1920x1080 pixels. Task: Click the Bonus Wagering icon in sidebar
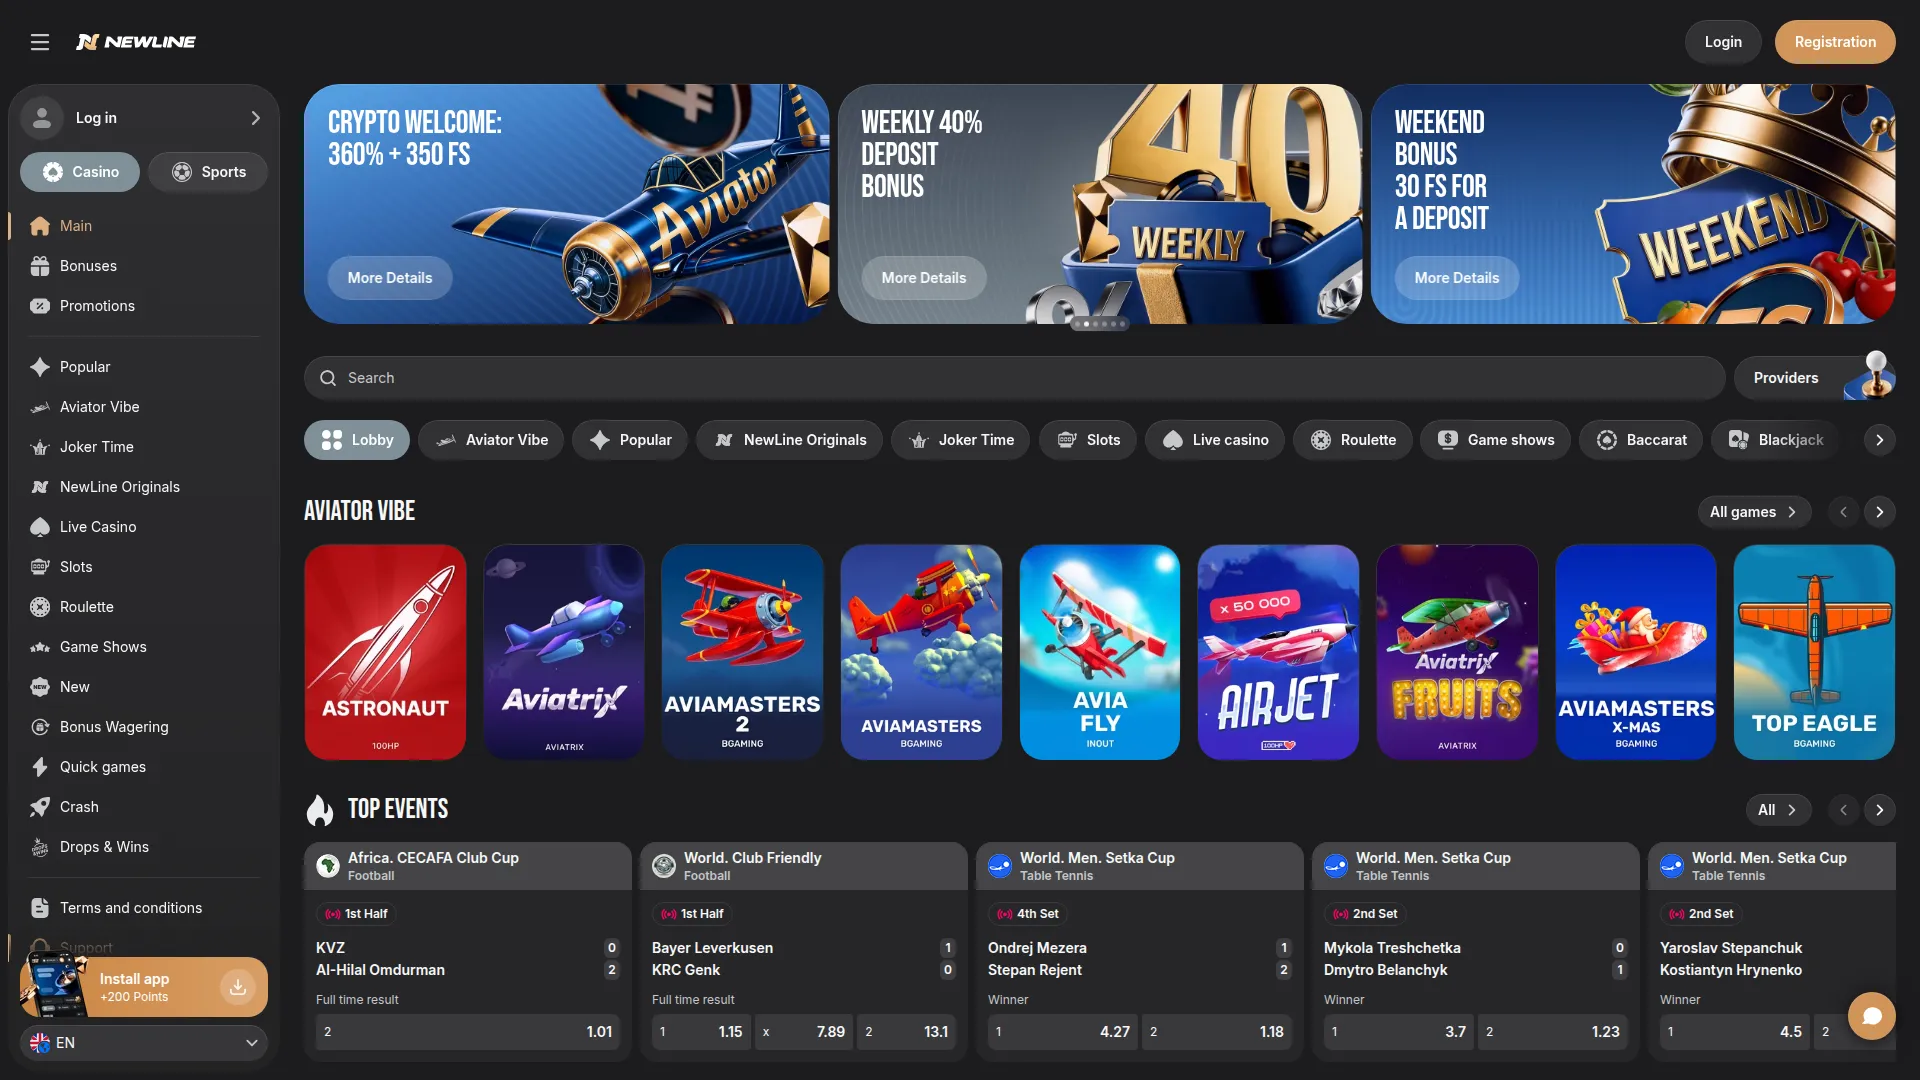[40, 727]
